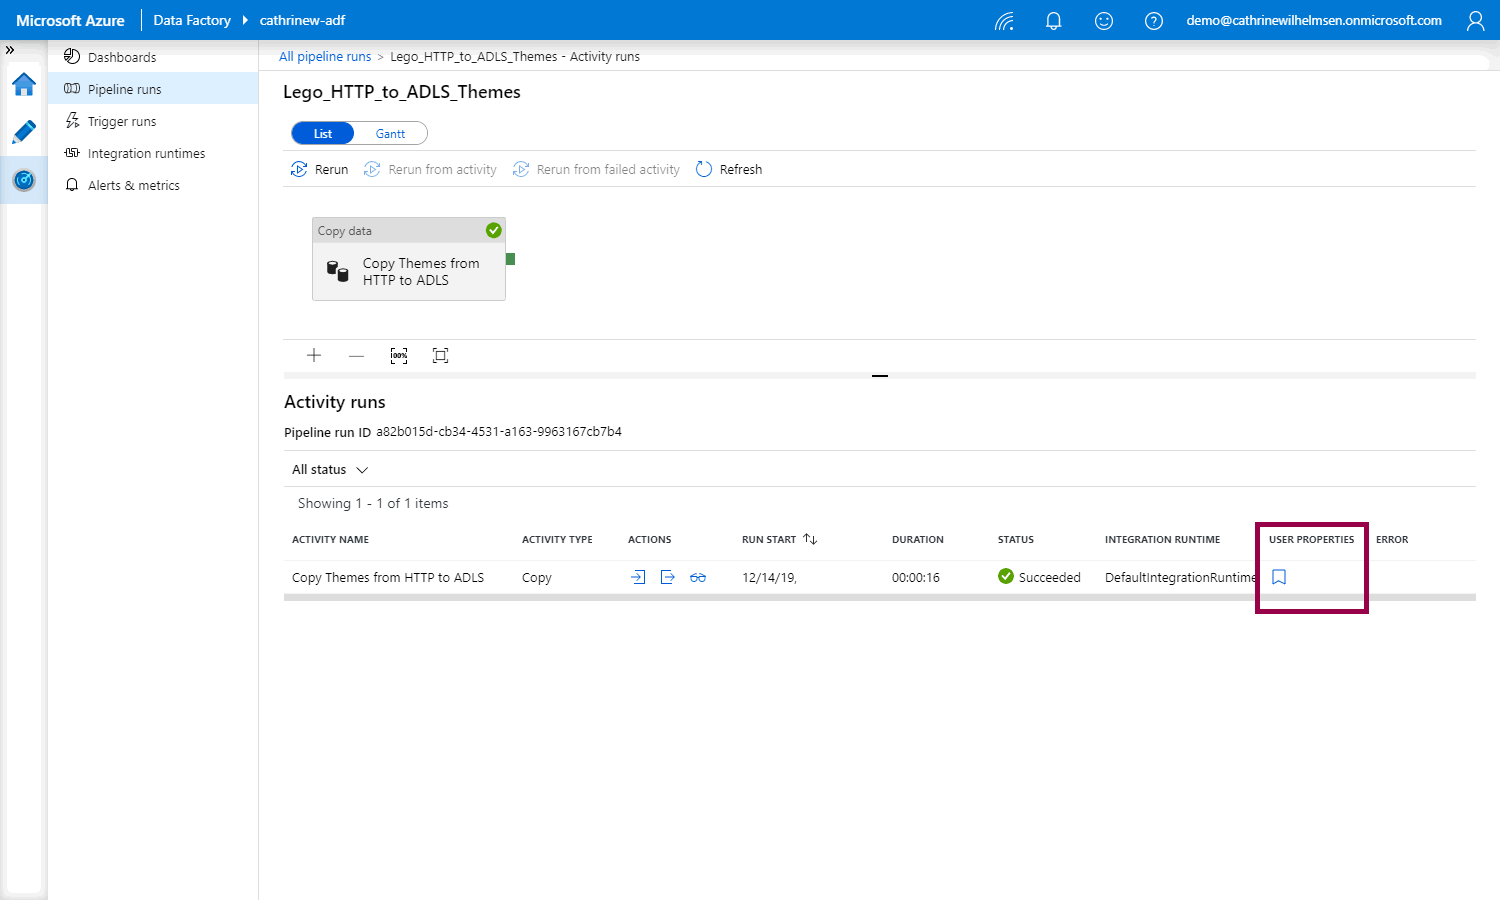1500x900 pixels.
Task: Click the activity Input icon in Actions
Action: (638, 577)
